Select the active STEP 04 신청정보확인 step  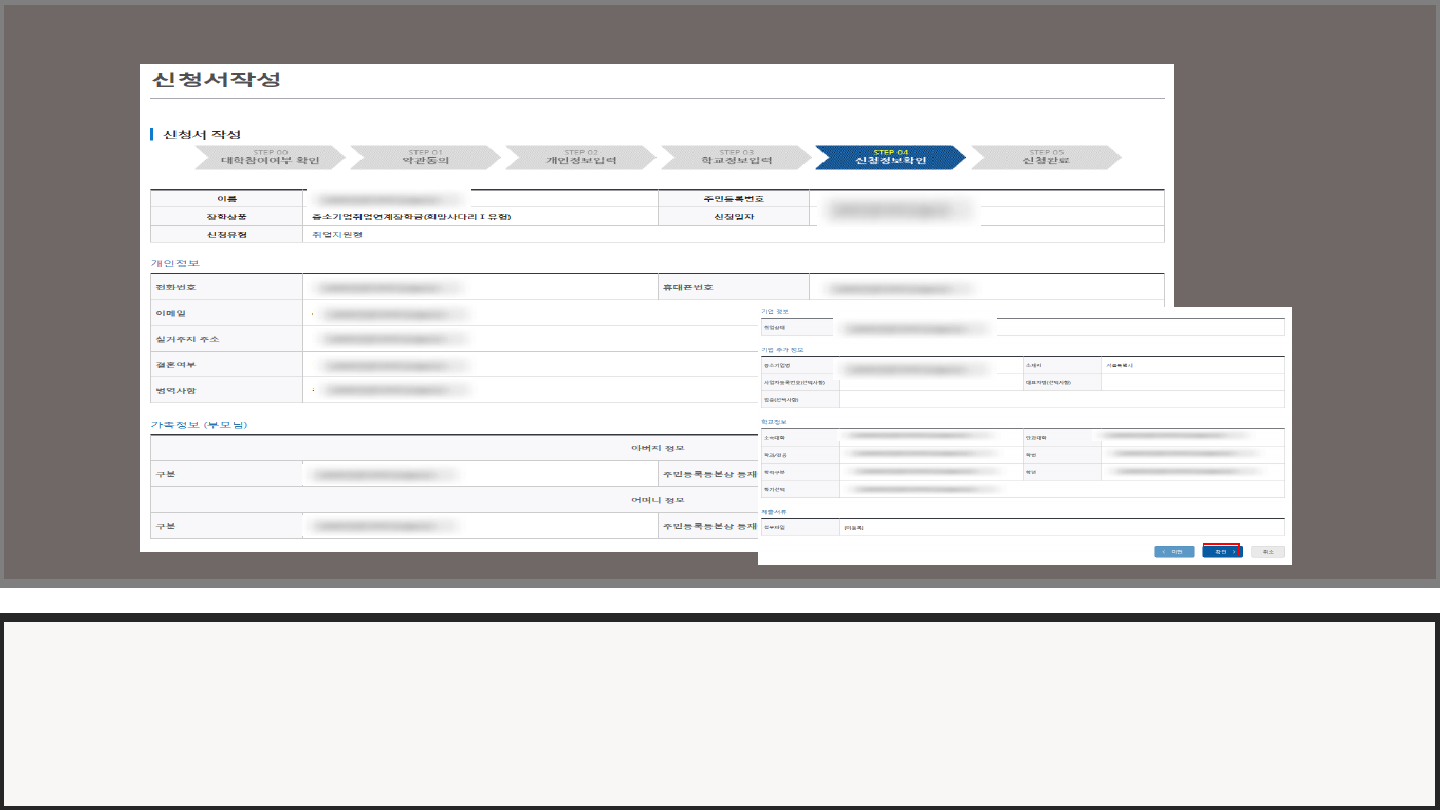[x=890, y=158]
